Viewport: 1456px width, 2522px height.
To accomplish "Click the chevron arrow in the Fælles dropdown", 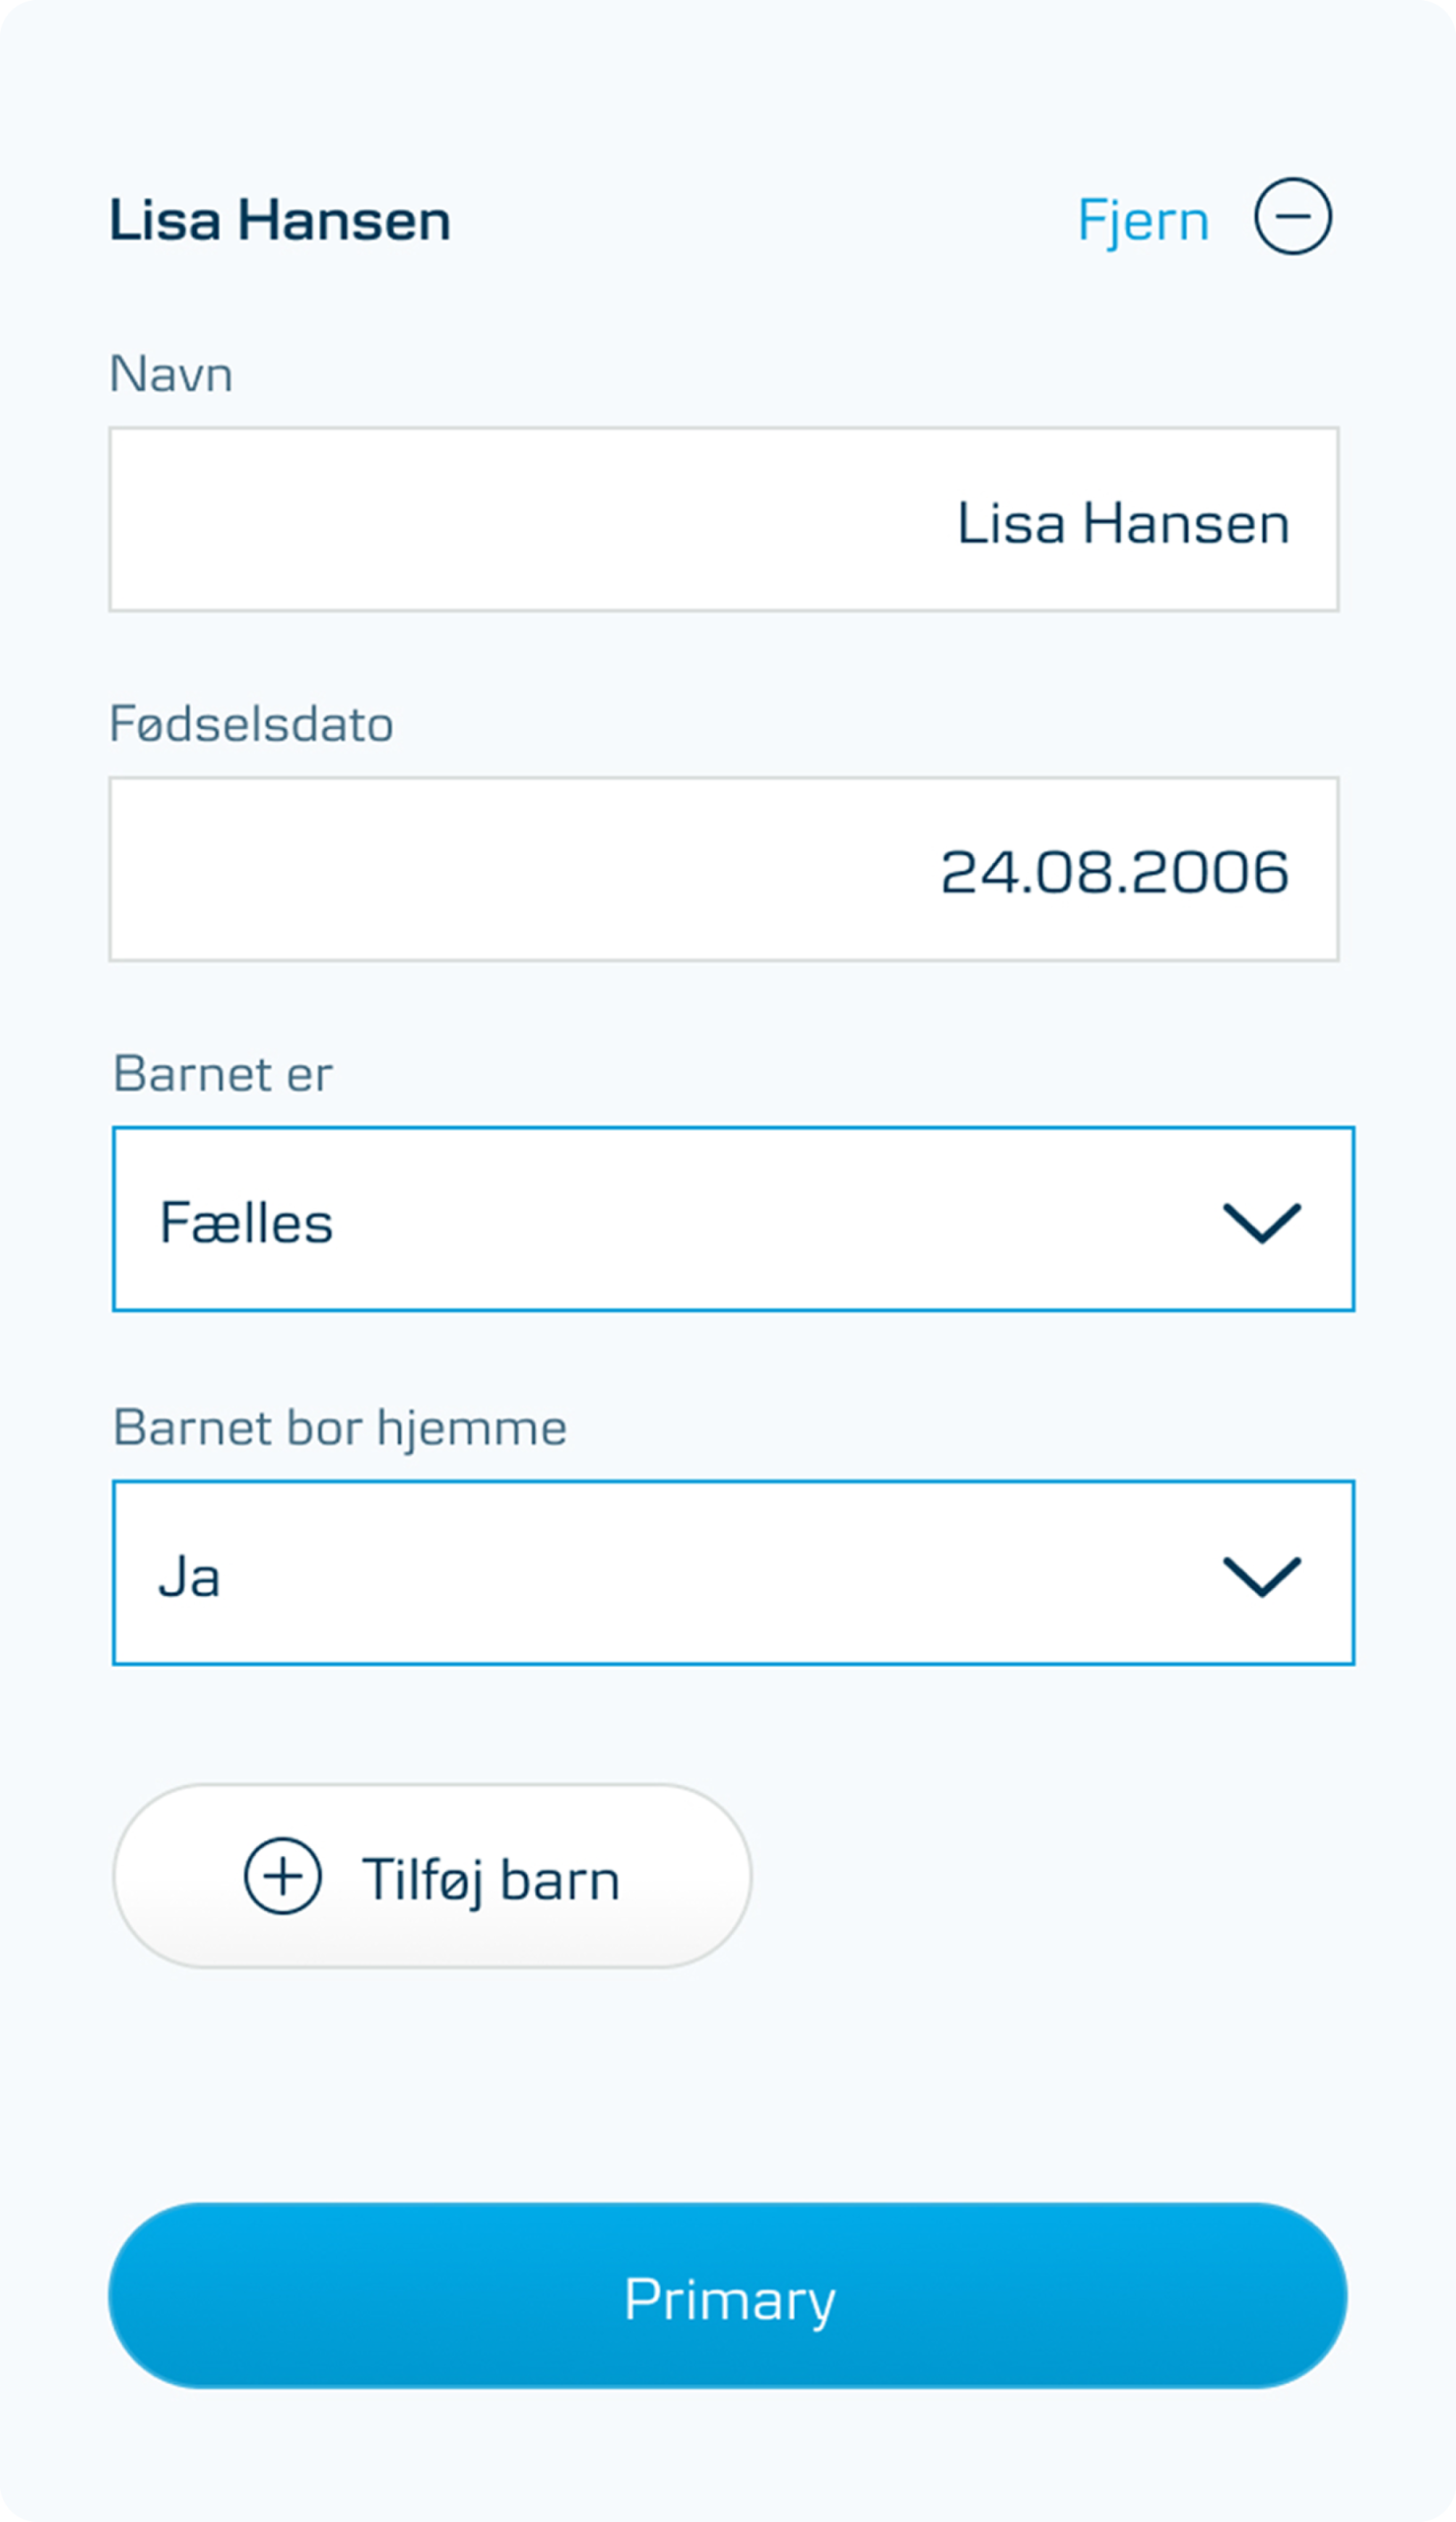I will pyautogui.click(x=1261, y=1222).
